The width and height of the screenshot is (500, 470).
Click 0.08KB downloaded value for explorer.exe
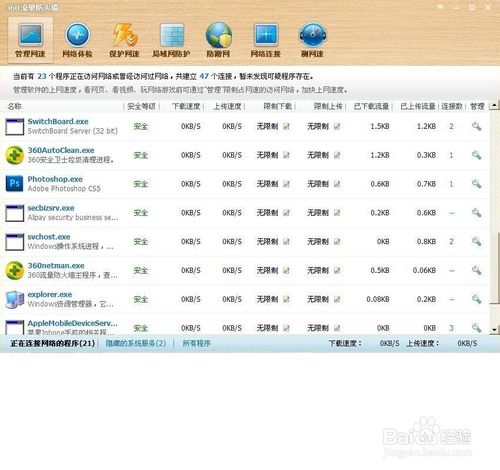click(x=378, y=299)
